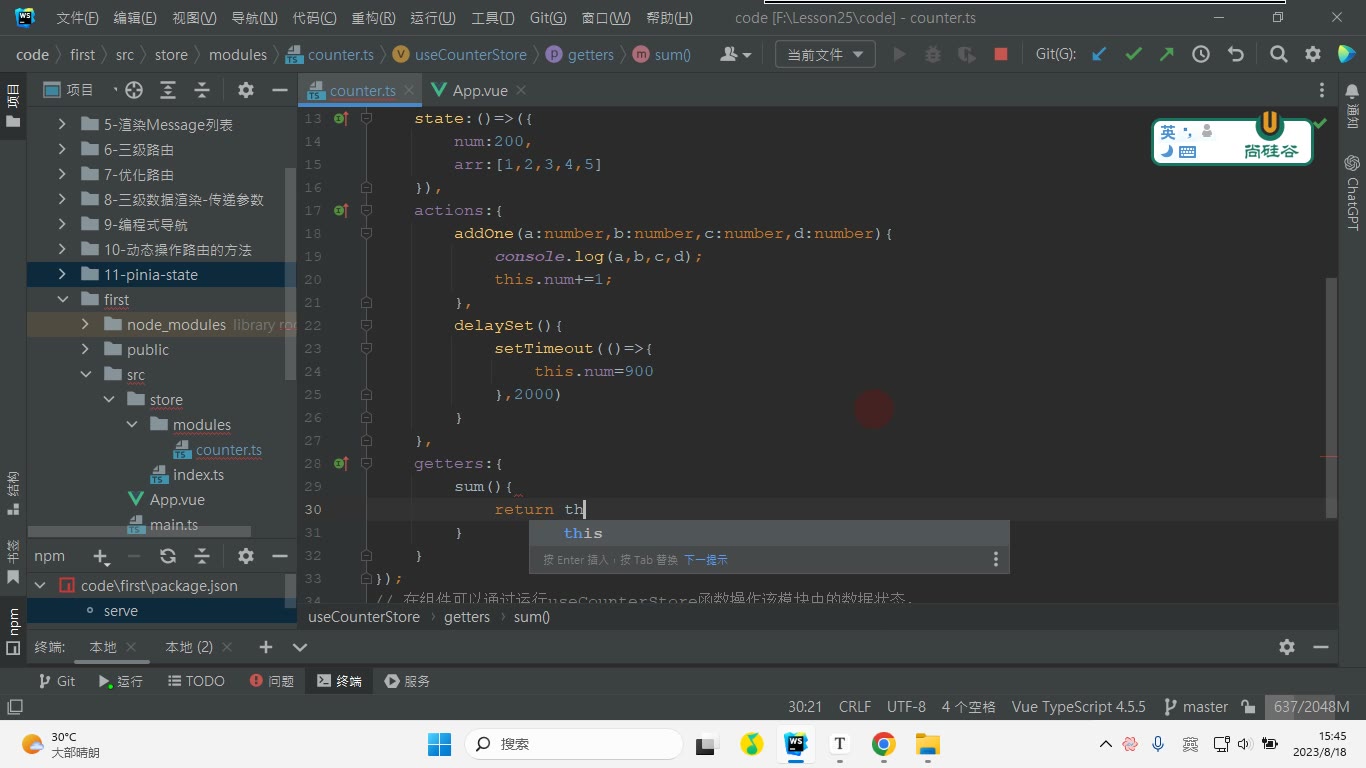Click the master Git branch in the status bar
The height and width of the screenshot is (768, 1366).
(1196, 707)
